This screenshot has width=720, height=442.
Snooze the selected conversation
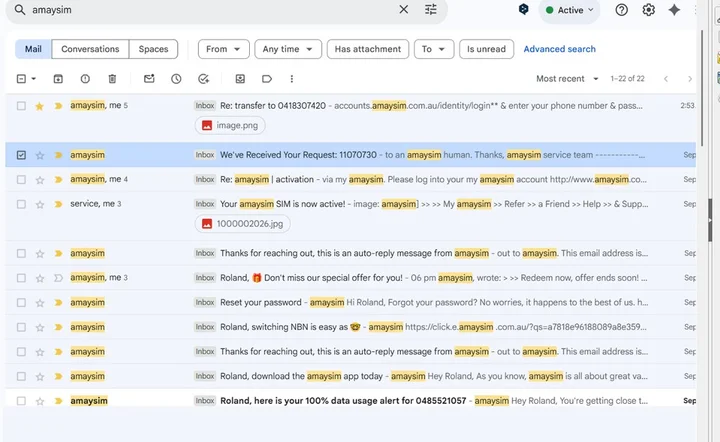(x=176, y=79)
